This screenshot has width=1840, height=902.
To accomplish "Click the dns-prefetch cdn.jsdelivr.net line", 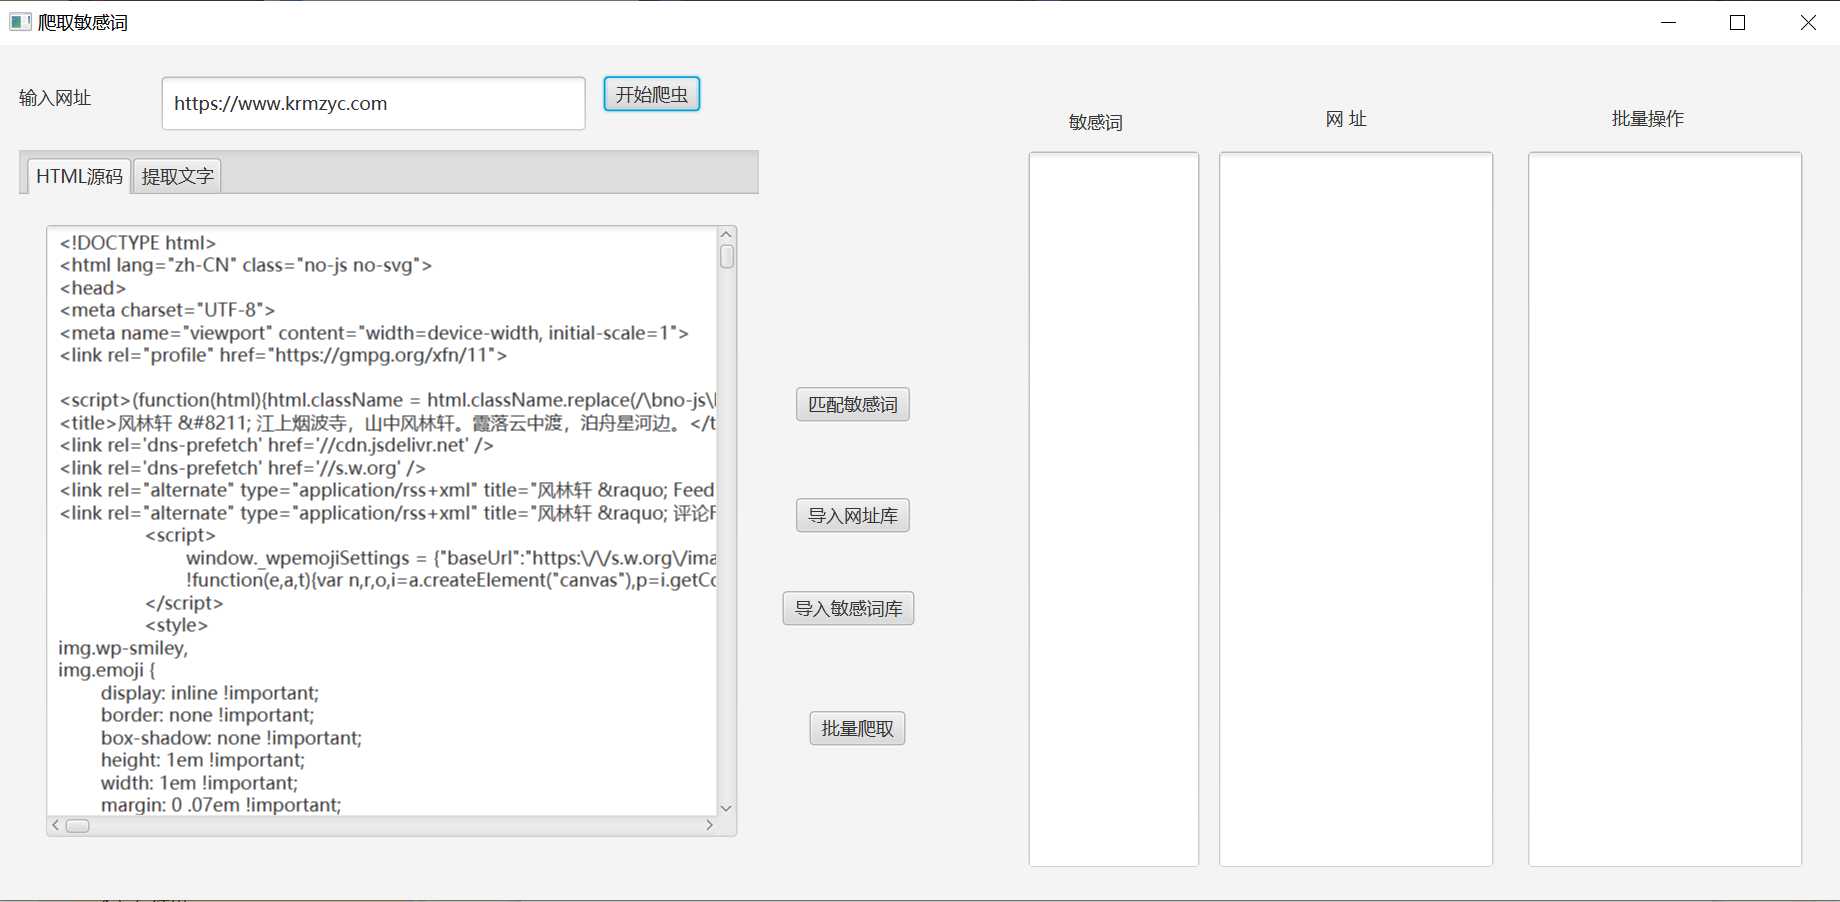I will 276,445.
